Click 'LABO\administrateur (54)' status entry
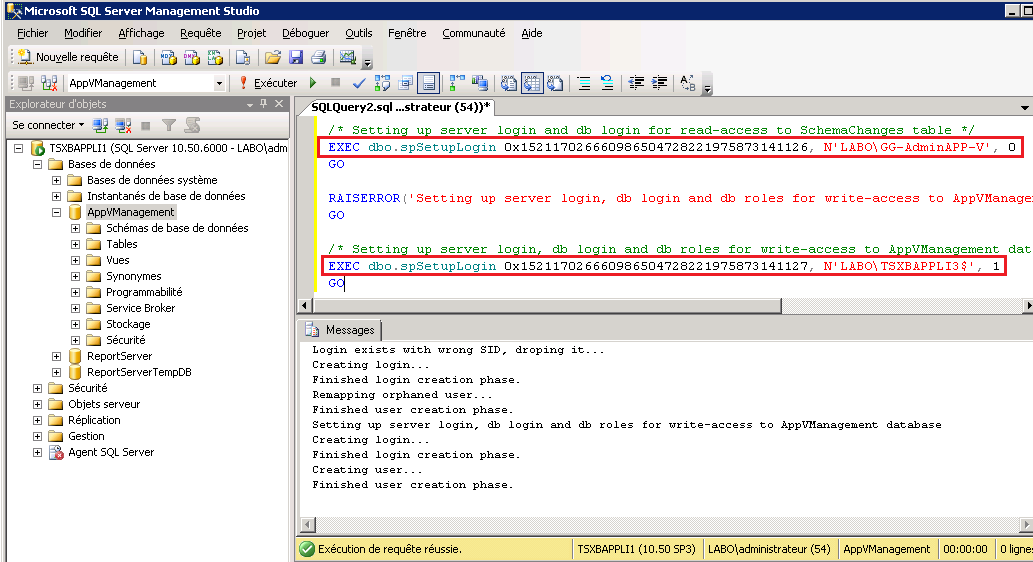This screenshot has width=1033, height=562. coord(769,549)
